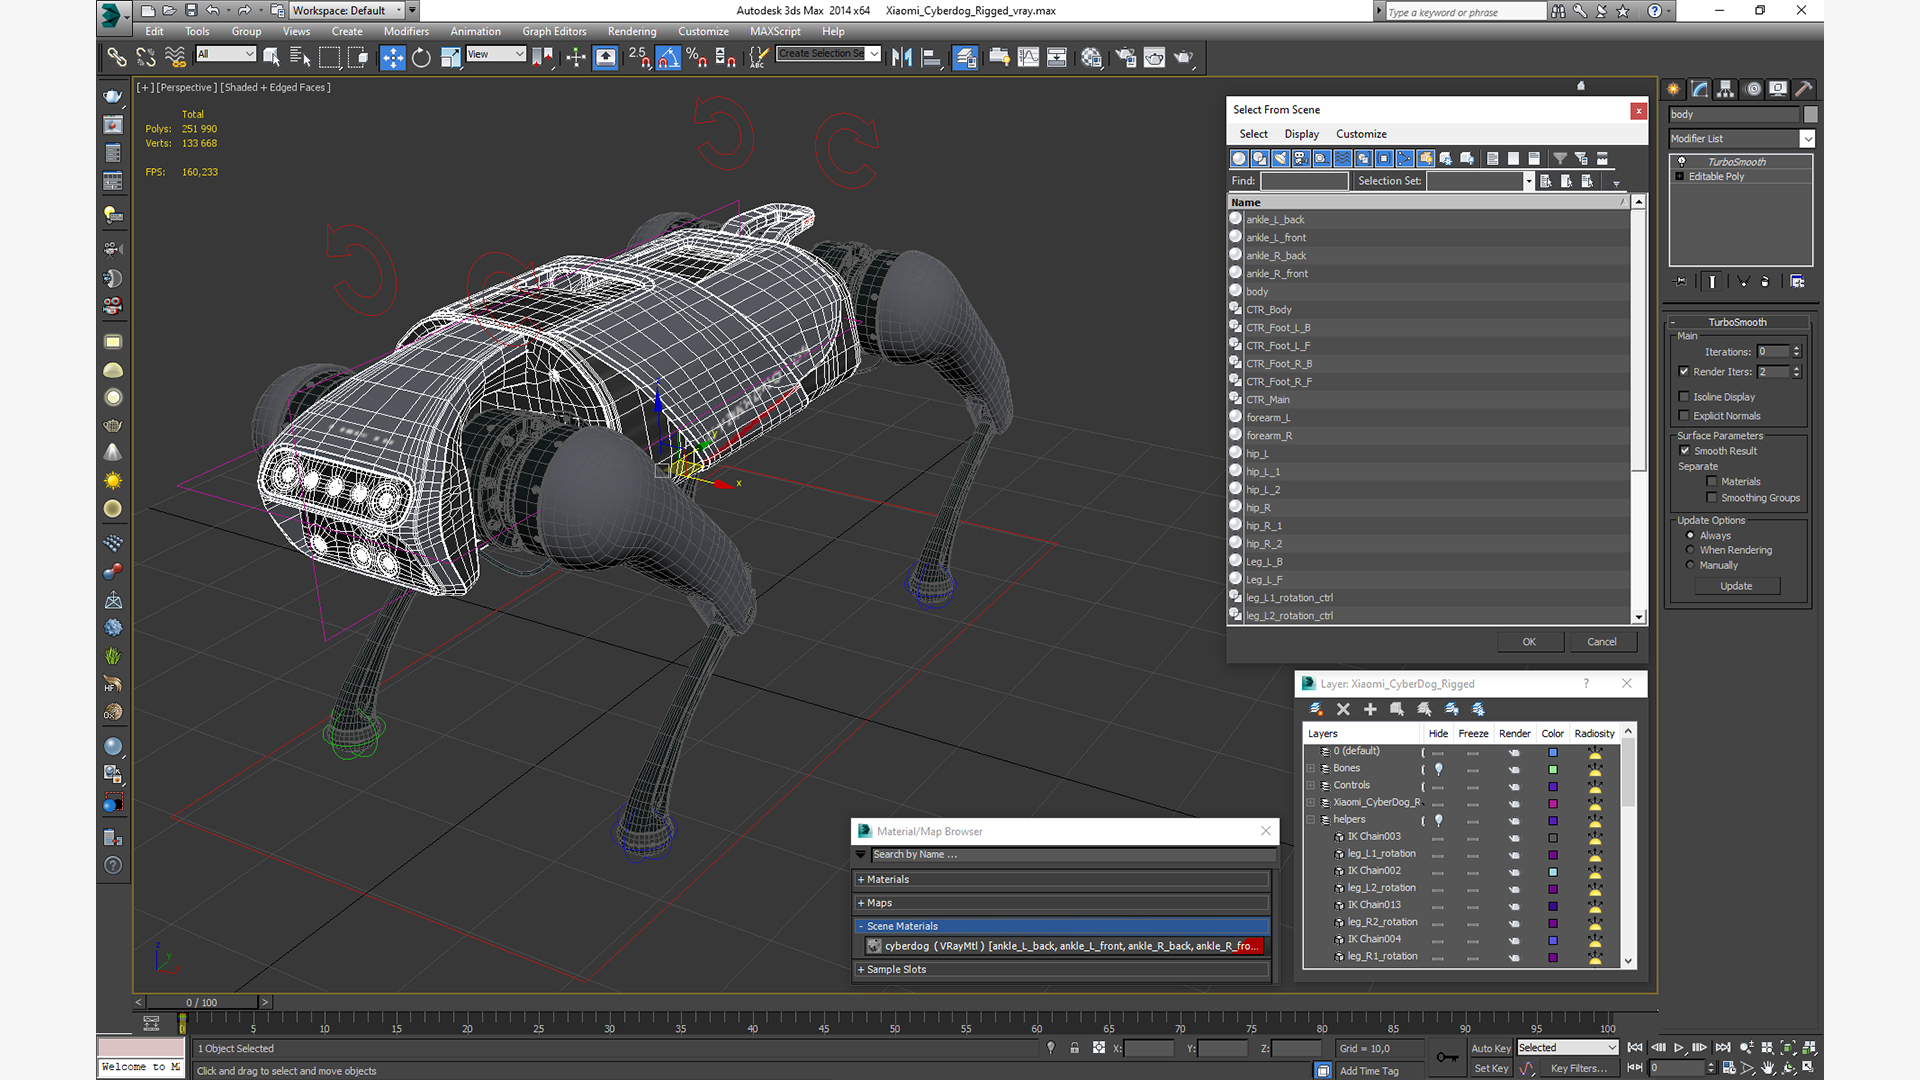Open the Modifiers menu

tap(406, 31)
